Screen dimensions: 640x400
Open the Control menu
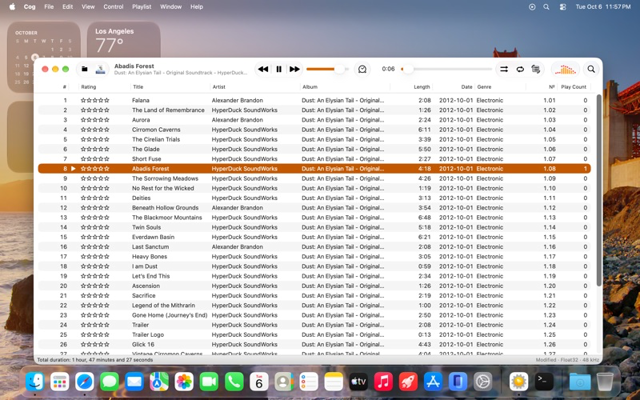[113, 7]
